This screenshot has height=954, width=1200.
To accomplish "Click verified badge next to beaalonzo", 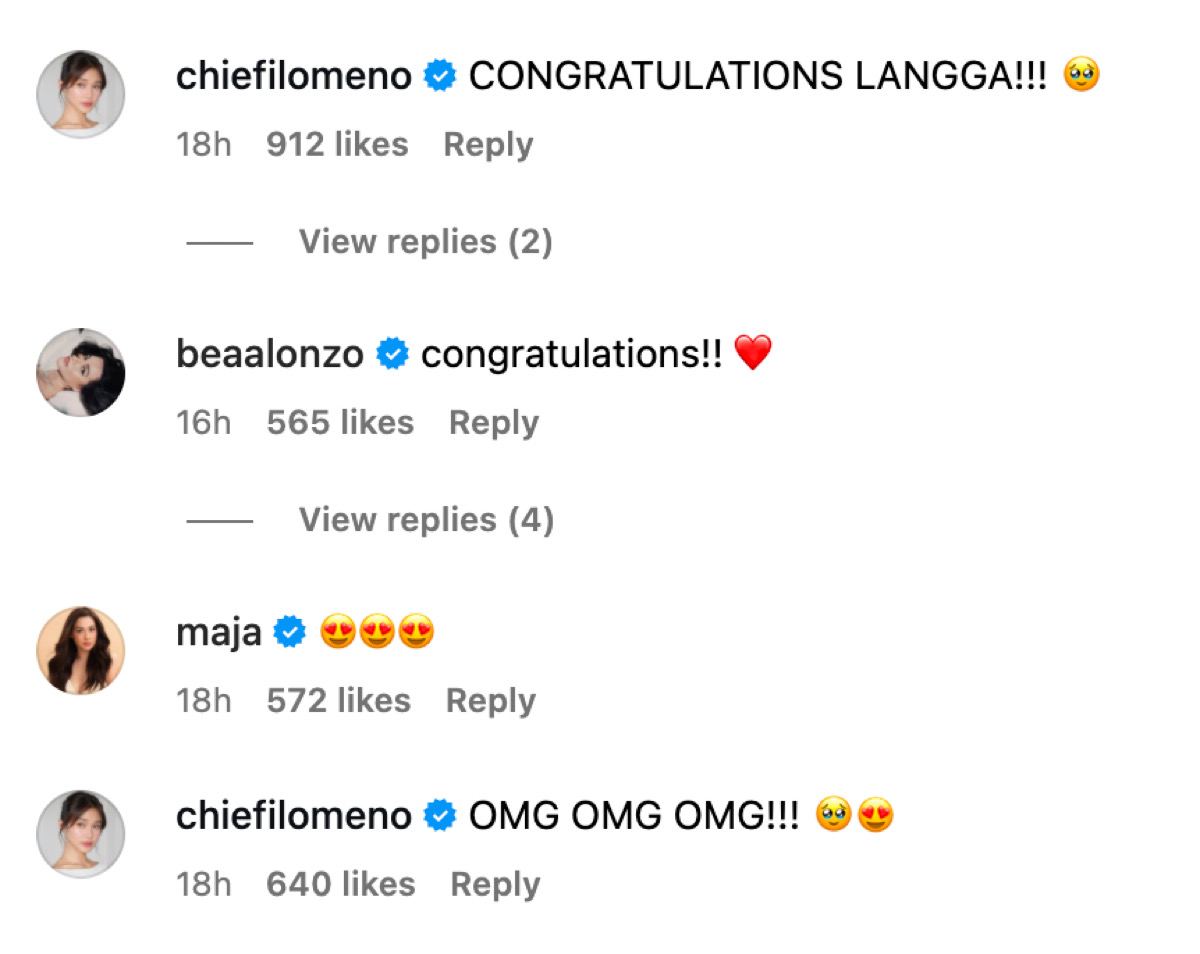I will (392, 354).
